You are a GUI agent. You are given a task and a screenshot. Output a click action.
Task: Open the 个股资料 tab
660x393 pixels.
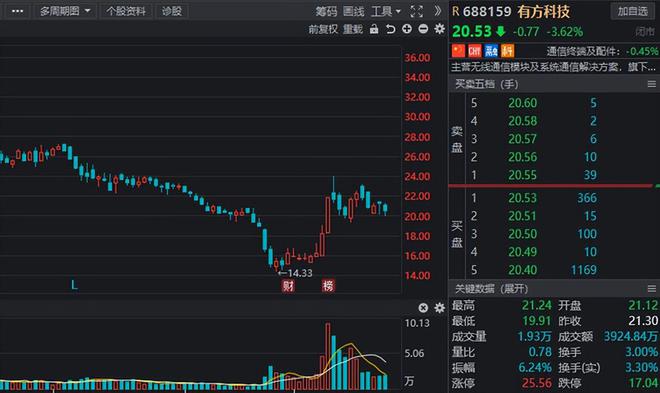tap(126, 11)
